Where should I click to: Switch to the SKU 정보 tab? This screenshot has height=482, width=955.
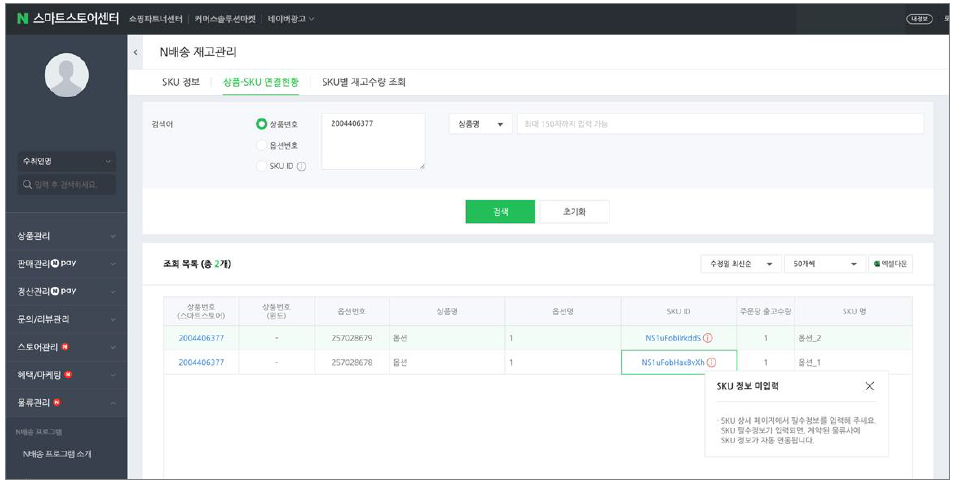pos(181,82)
